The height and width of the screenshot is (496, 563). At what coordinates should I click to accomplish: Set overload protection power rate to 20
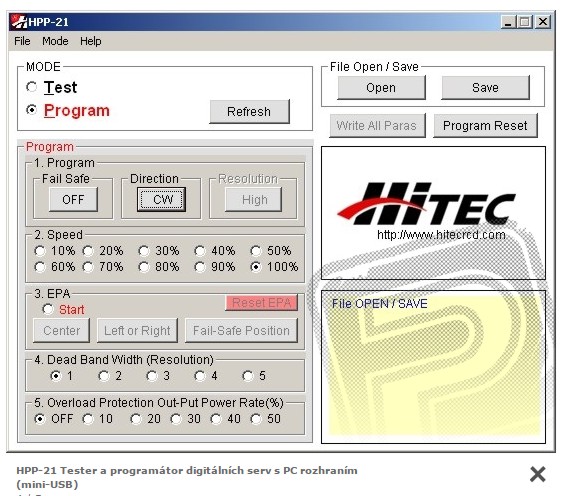point(136,419)
